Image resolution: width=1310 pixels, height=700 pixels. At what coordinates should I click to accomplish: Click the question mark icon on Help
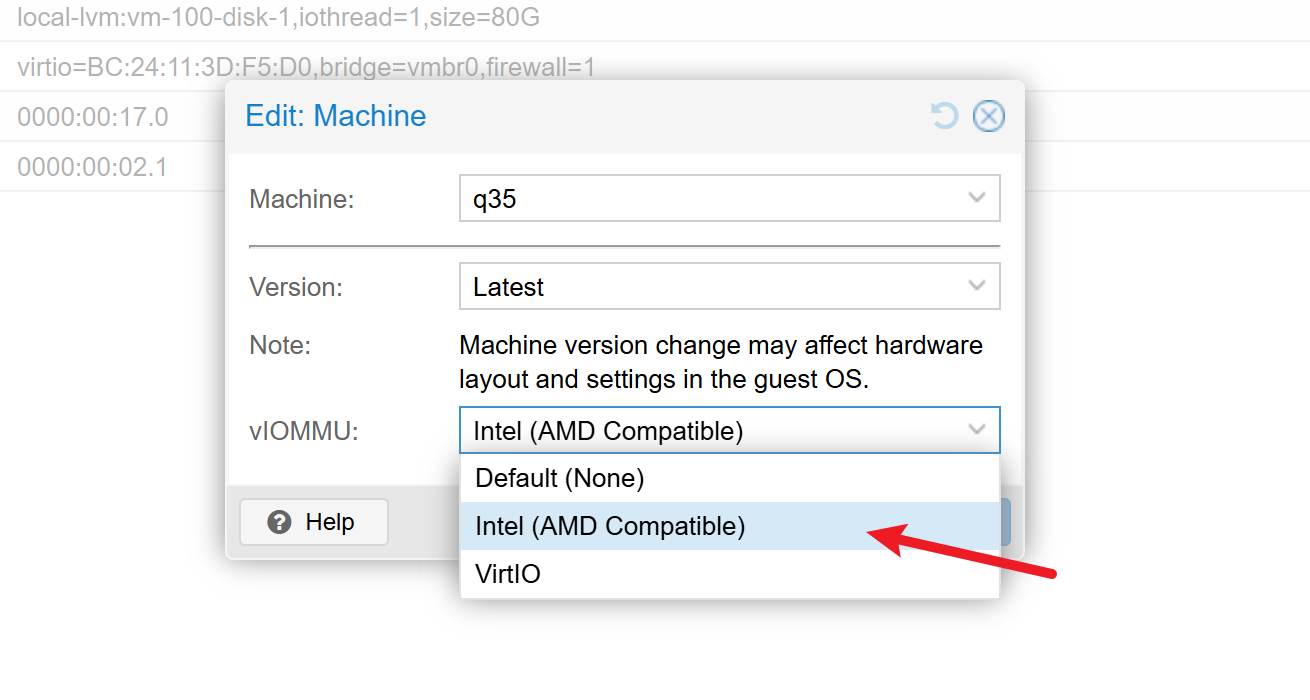pos(280,522)
